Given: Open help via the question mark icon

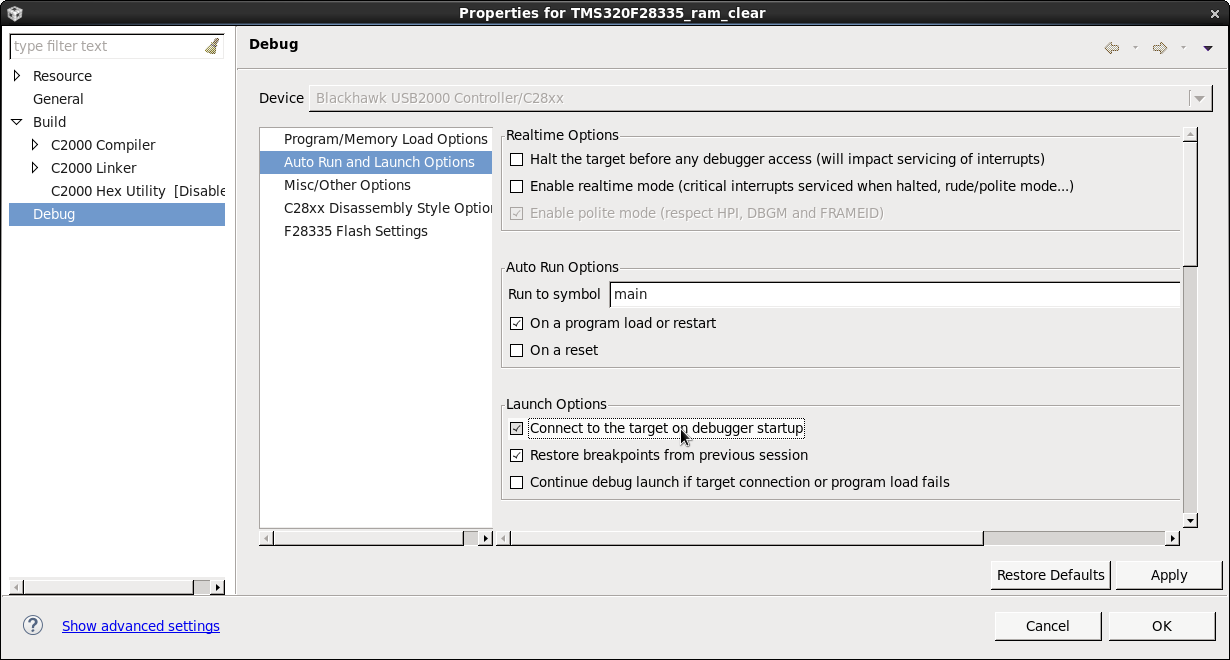Looking at the screenshot, I should tap(32, 625).
